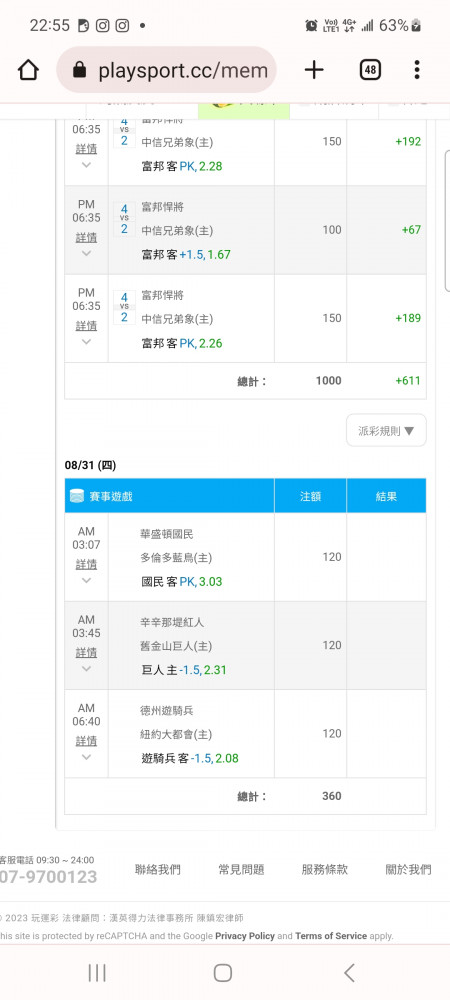The image size is (450, 1000).
Task: Open 詳情 link for AM 03:07 game
Action: tap(86, 564)
